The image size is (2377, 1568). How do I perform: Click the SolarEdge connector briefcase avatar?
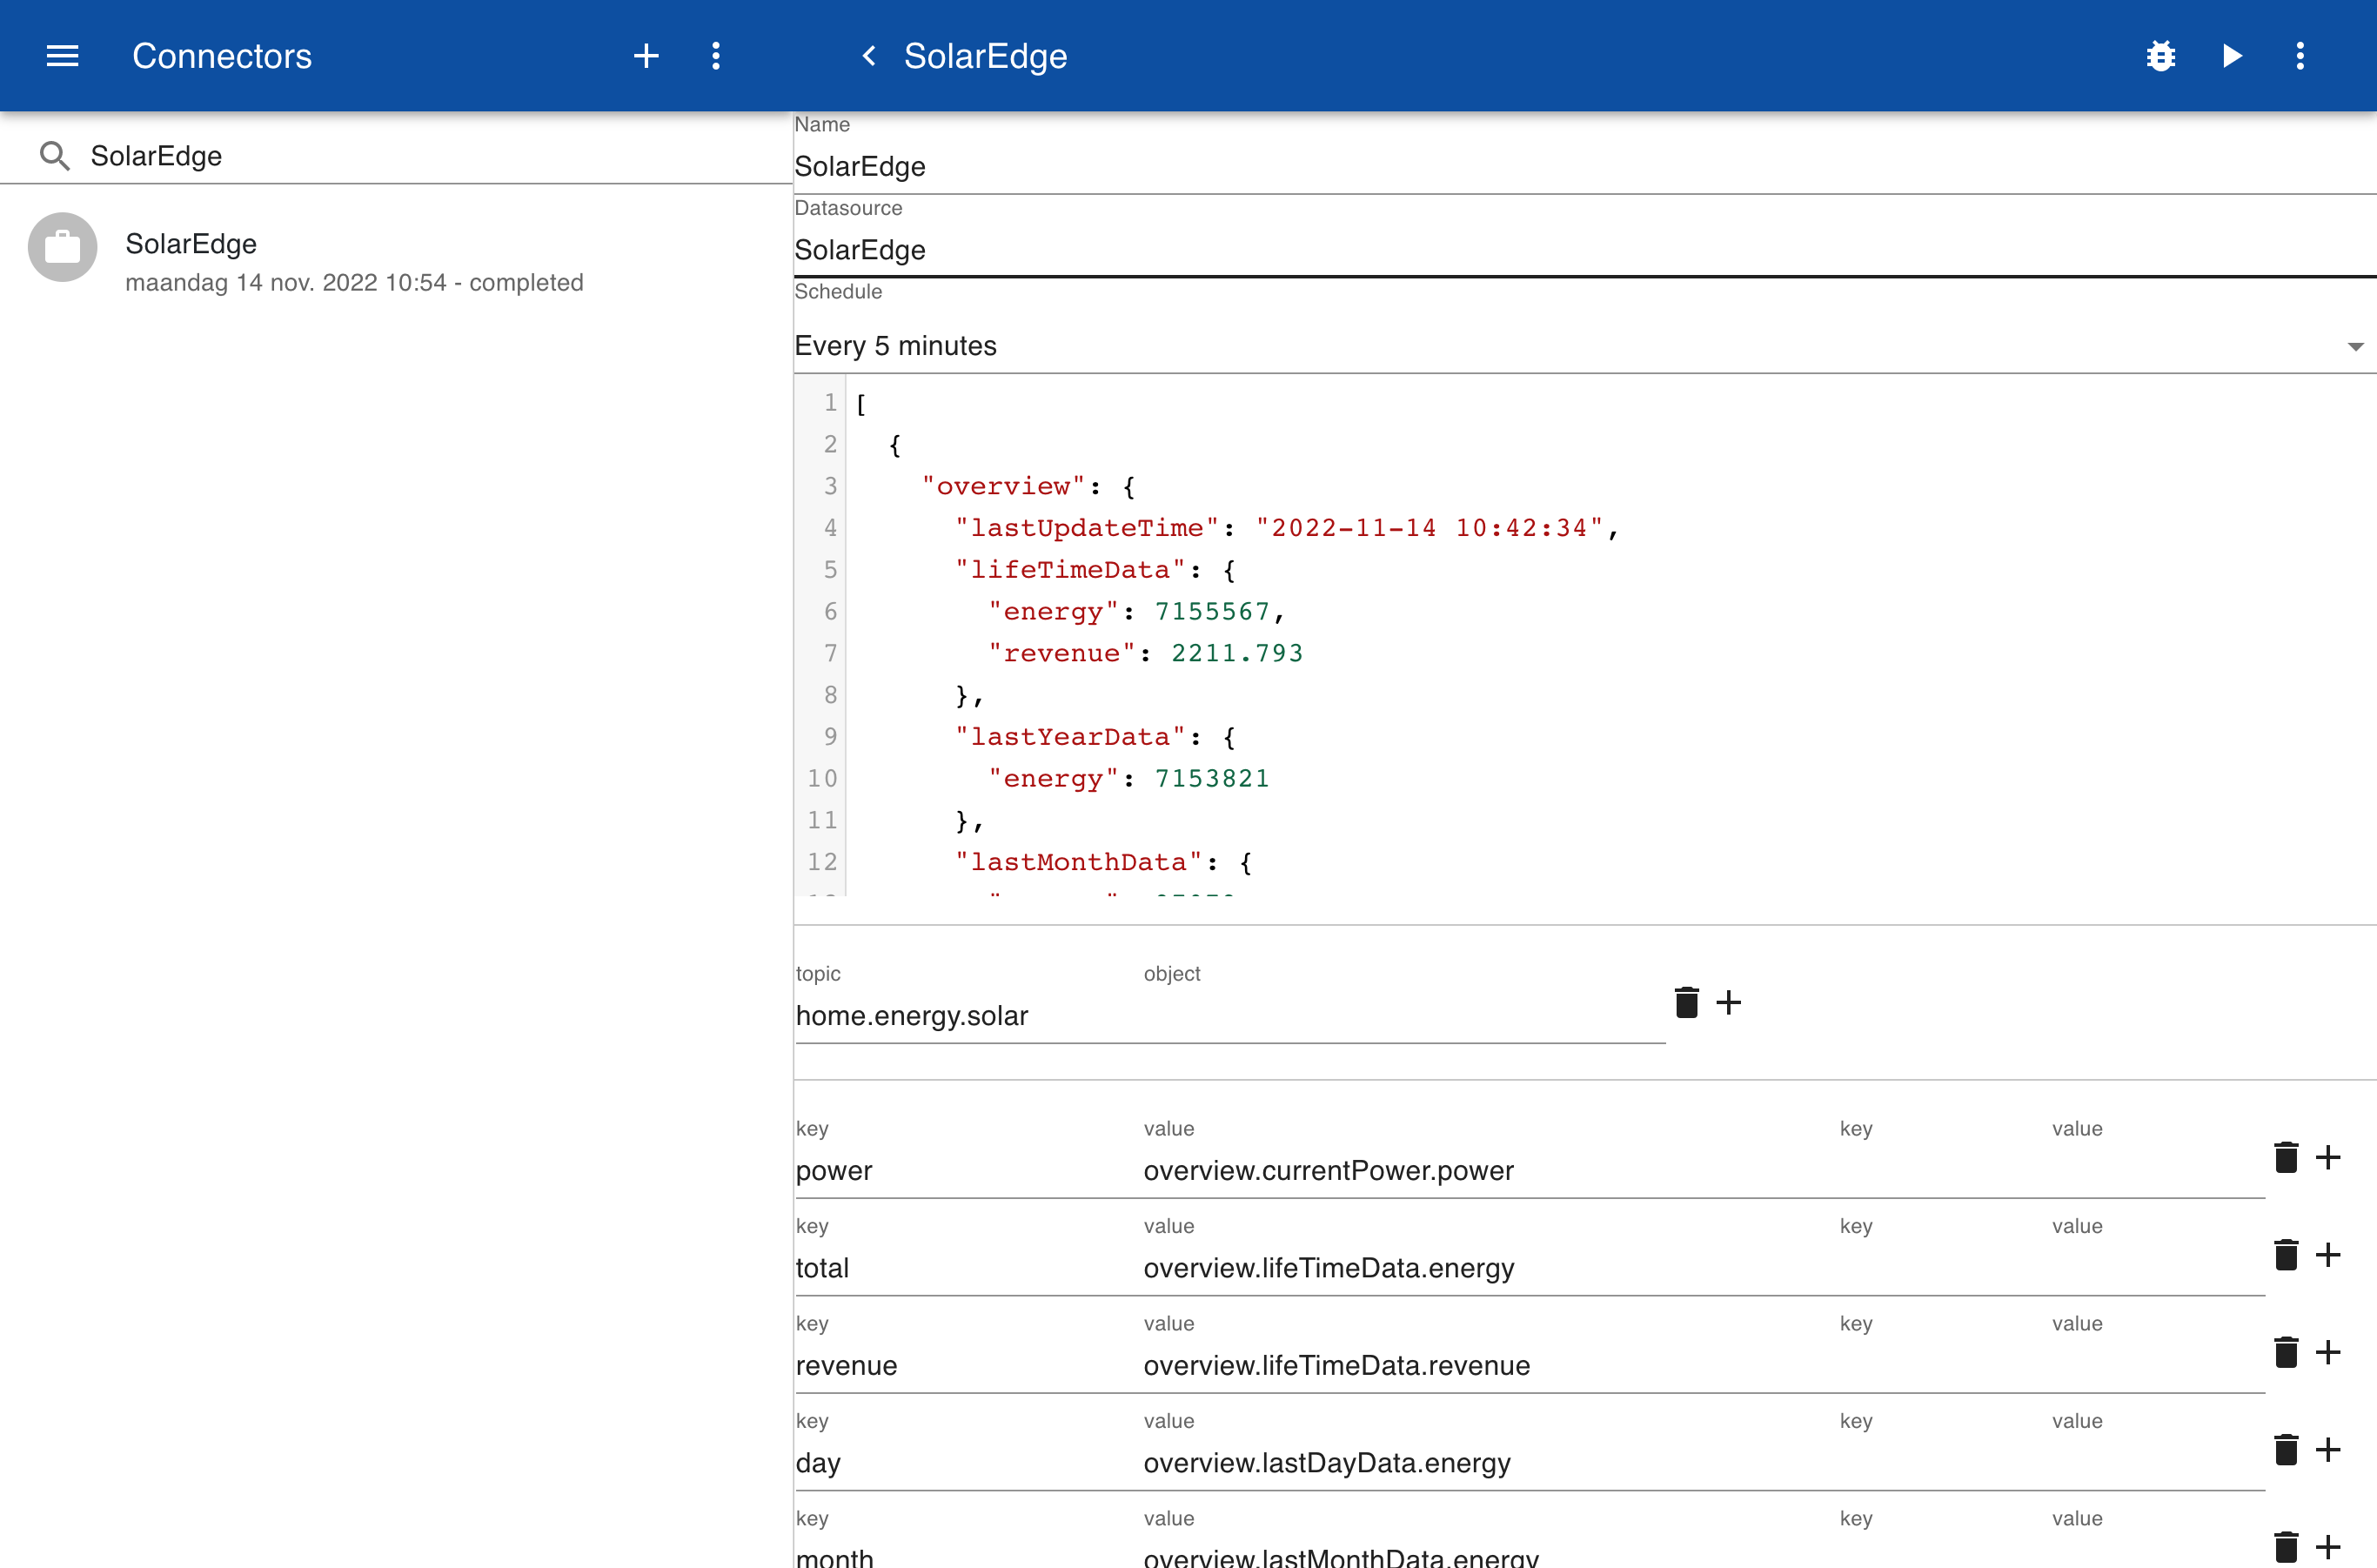[x=63, y=247]
